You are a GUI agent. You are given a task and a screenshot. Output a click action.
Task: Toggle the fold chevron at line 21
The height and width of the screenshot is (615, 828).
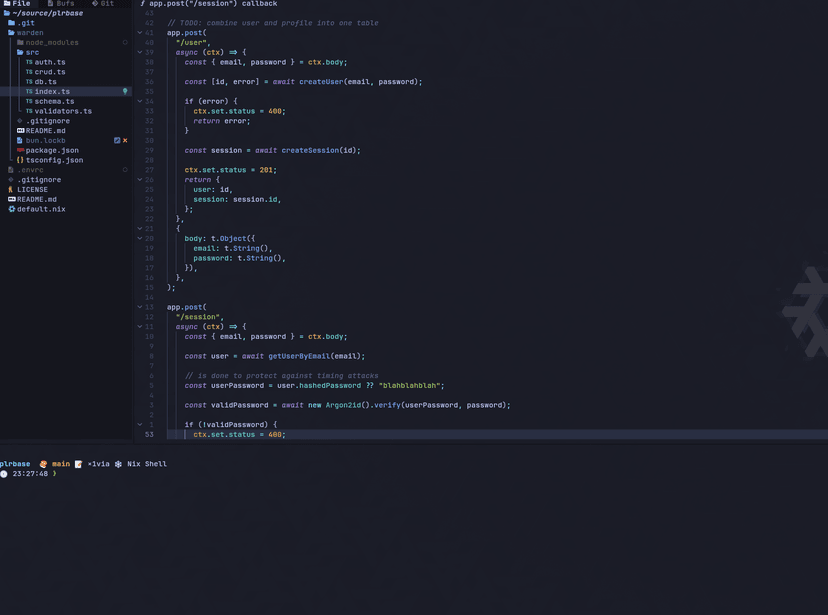click(x=140, y=229)
